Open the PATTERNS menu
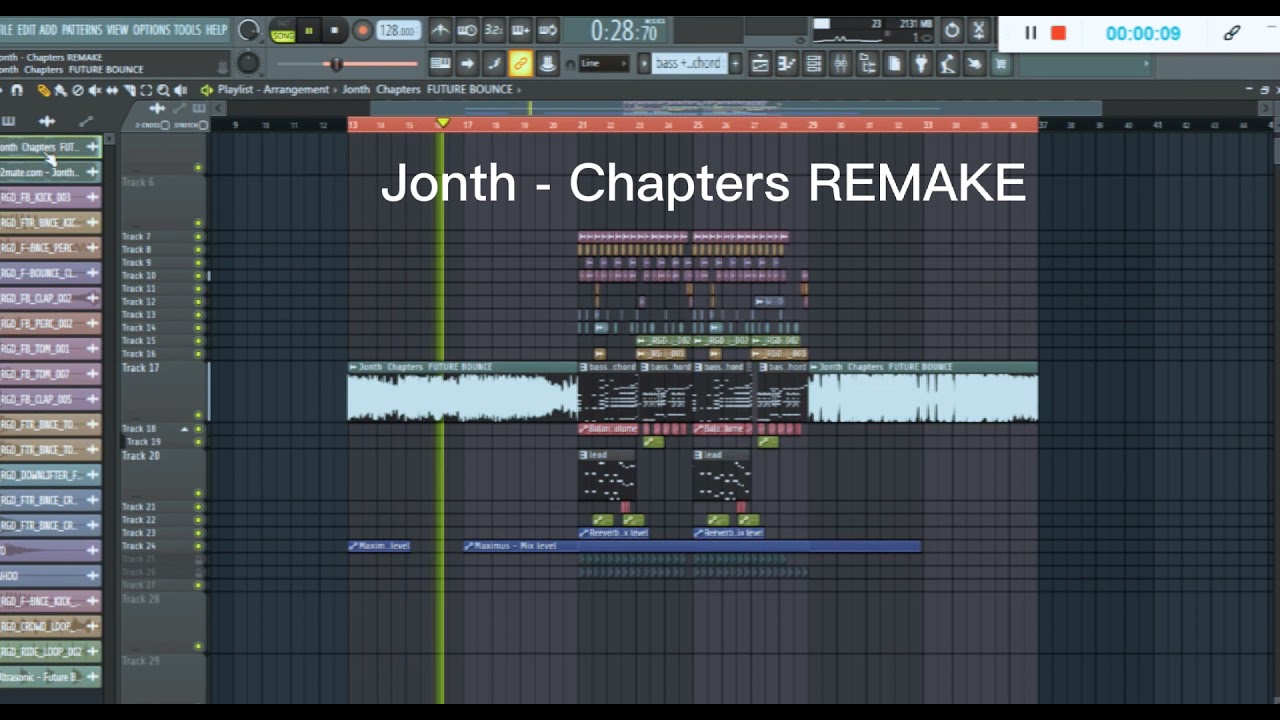 click(x=82, y=30)
